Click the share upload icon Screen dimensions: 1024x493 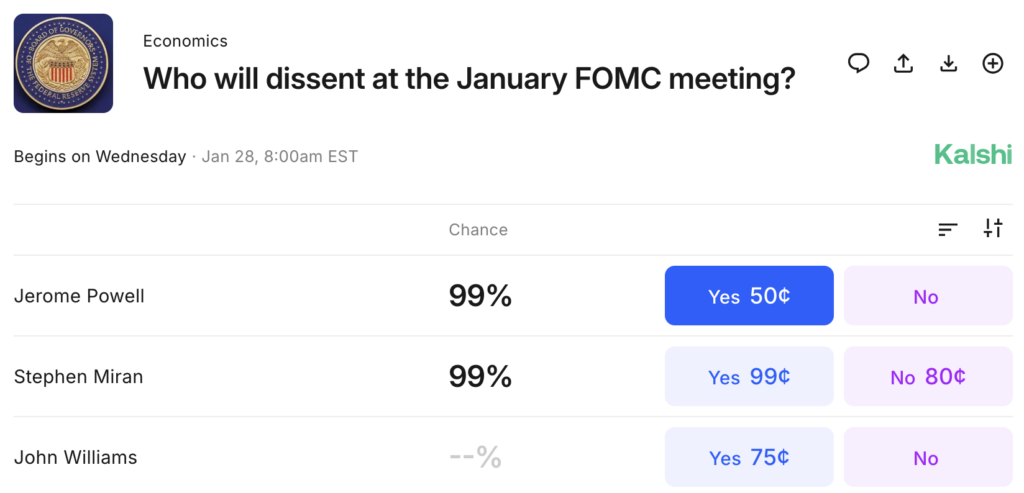tap(903, 63)
